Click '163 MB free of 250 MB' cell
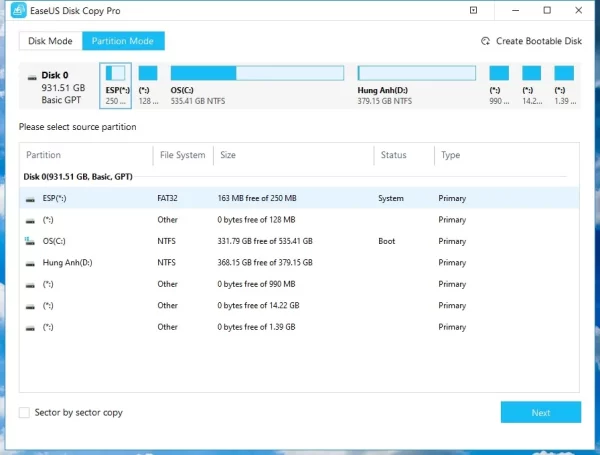The width and height of the screenshot is (600, 455). 257,198
